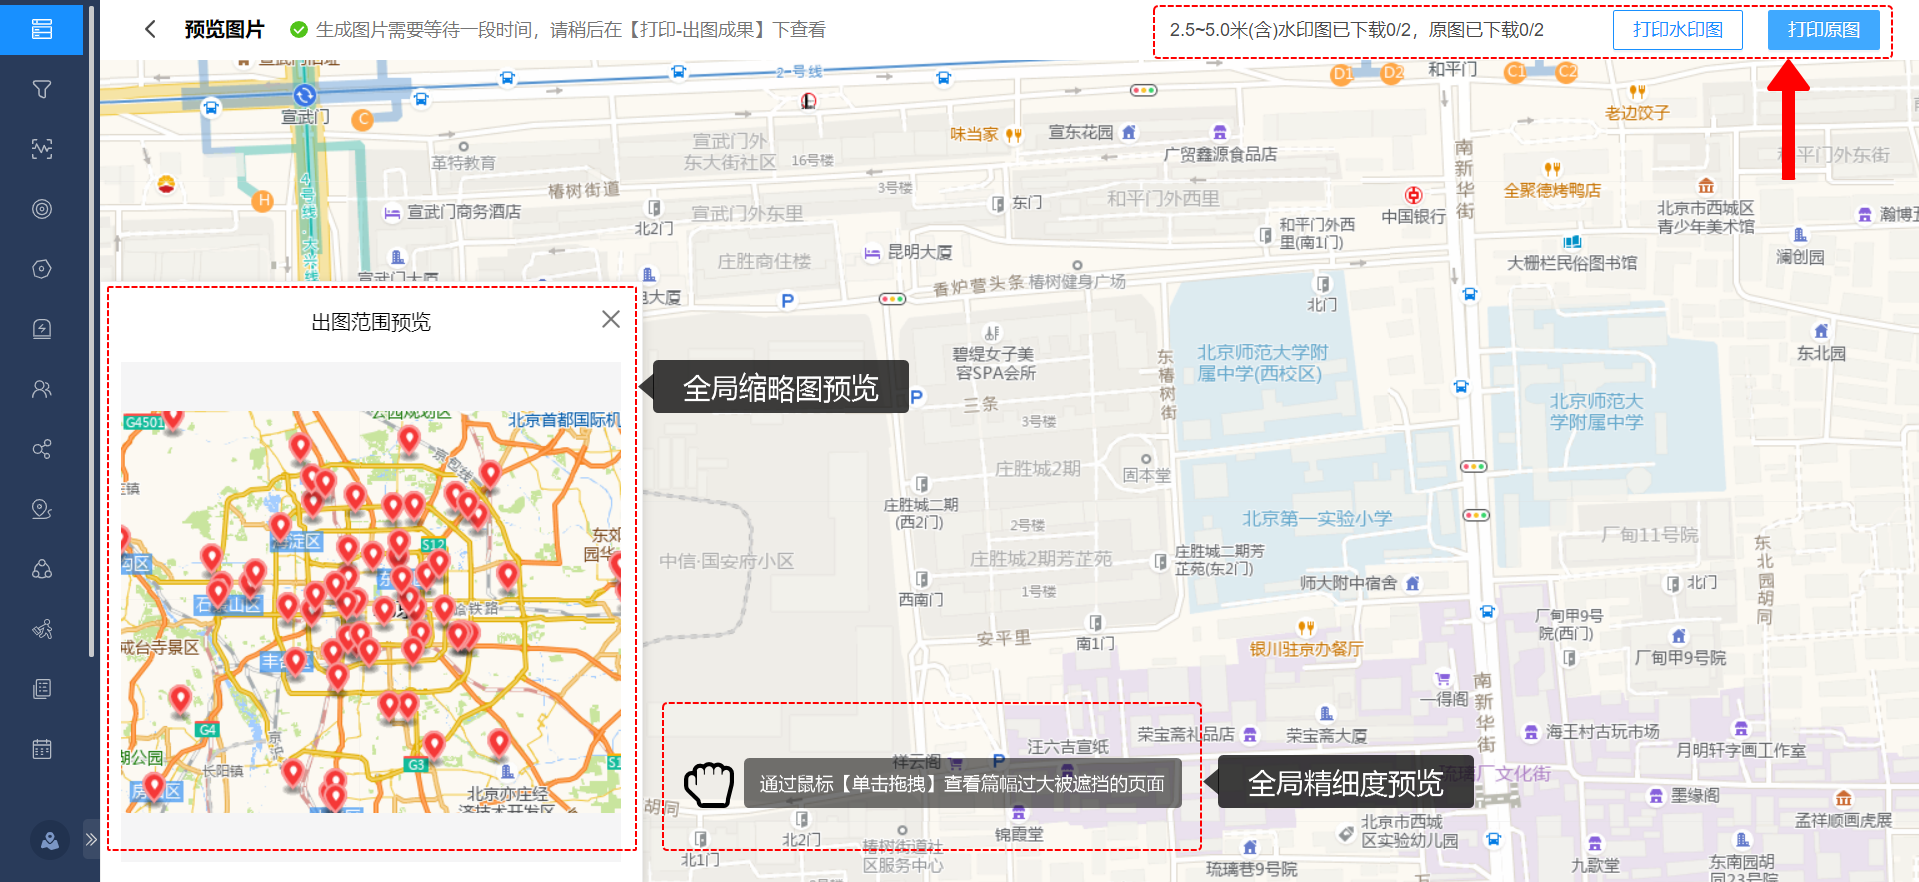Click the 墨缘阁 shop label
Viewport: 1919px width, 882px height.
point(1695,796)
